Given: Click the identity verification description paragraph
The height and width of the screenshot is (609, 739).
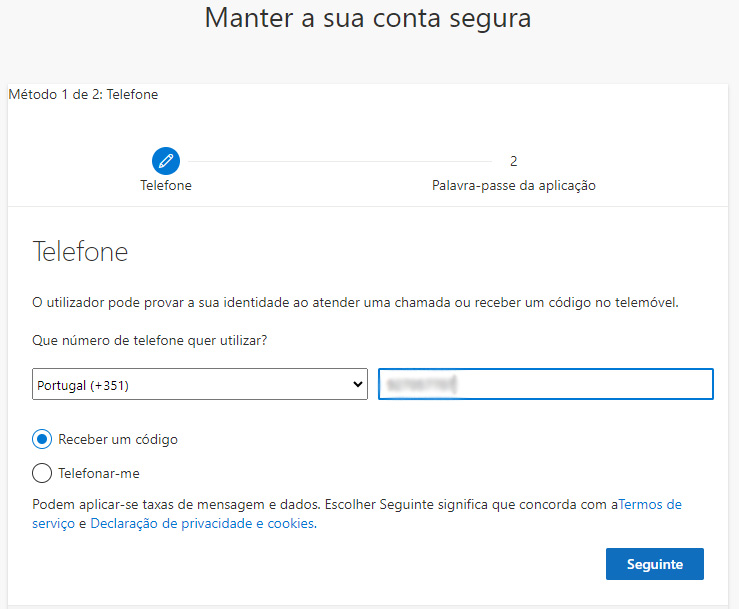Looking at the screenshot, I should tap(355, 302).
